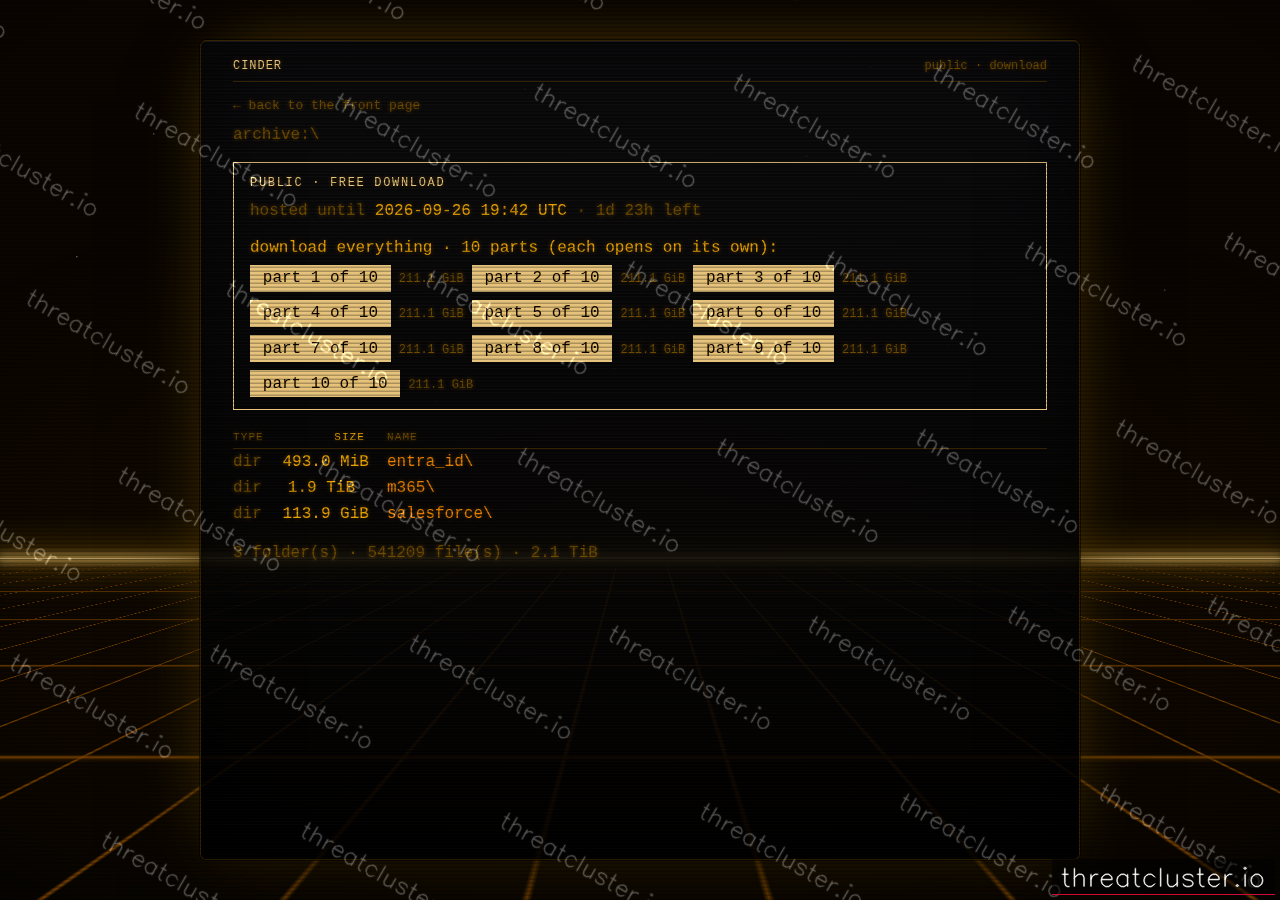Click the 1d 23h left countdown
Image resolution: width=1280 pixels, height=900 pixels.
(x=648, y=210)
